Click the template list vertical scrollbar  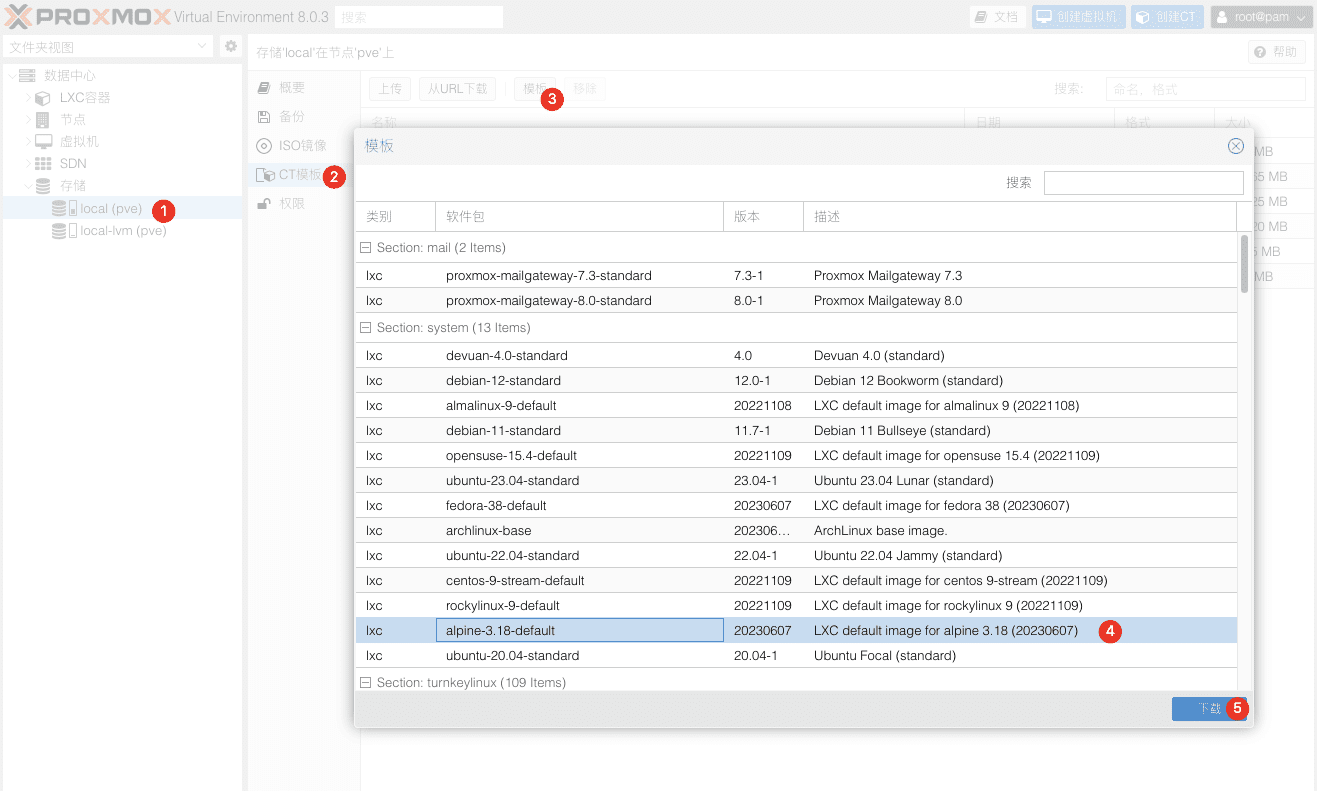[x=1244, y=264]
